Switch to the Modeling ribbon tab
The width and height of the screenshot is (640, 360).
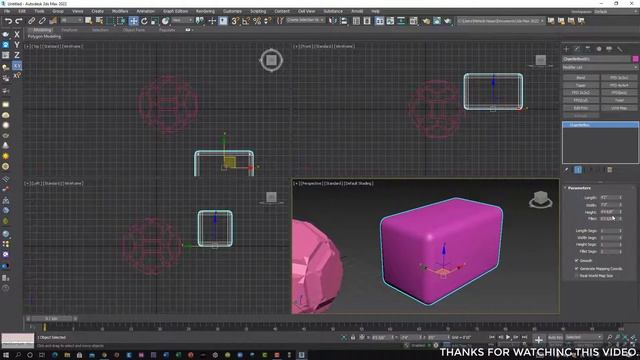(42, 30)
